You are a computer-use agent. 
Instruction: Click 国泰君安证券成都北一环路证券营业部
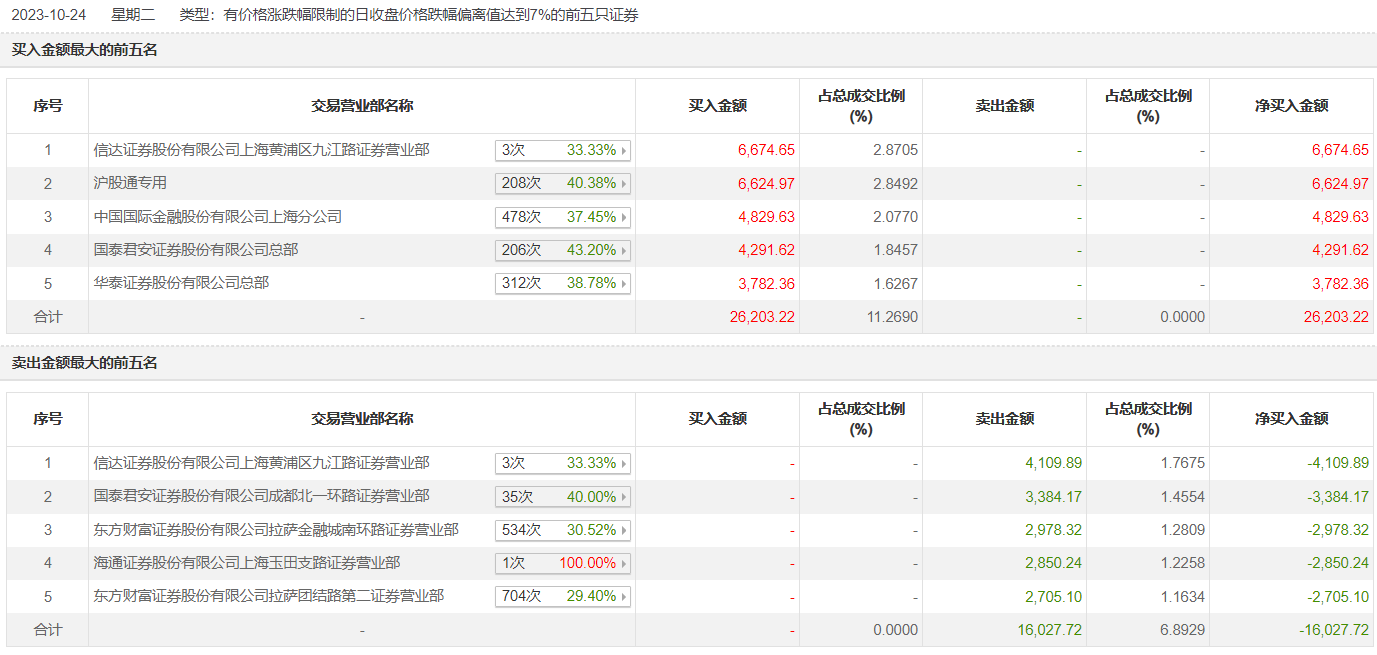pos(262,496)
